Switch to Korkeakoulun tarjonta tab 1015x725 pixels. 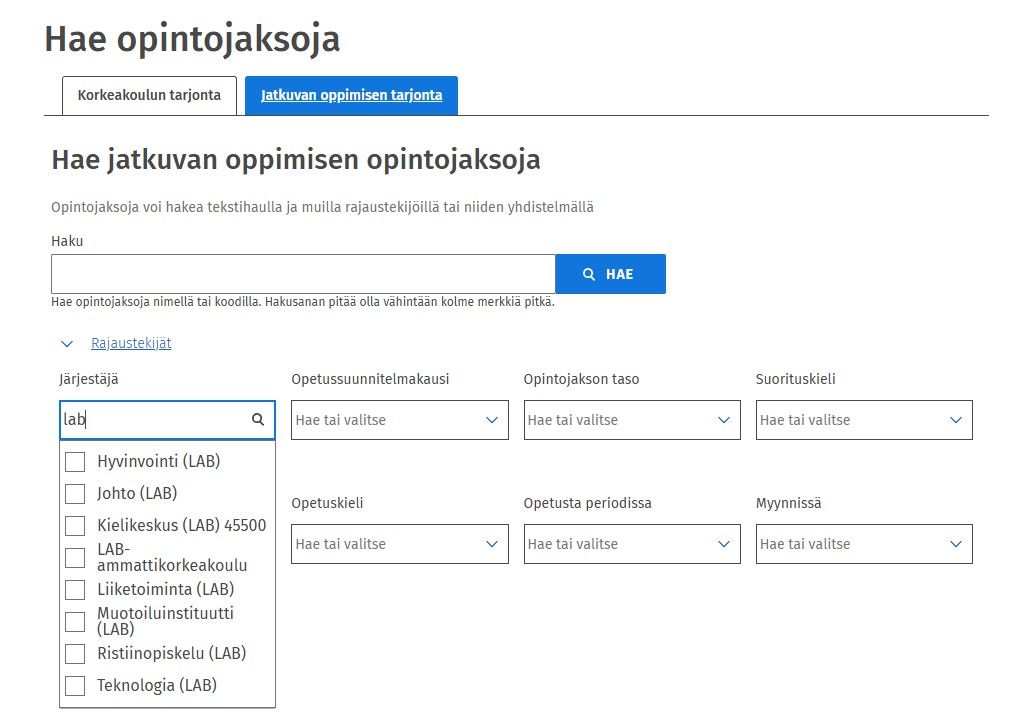pos(150,96)
